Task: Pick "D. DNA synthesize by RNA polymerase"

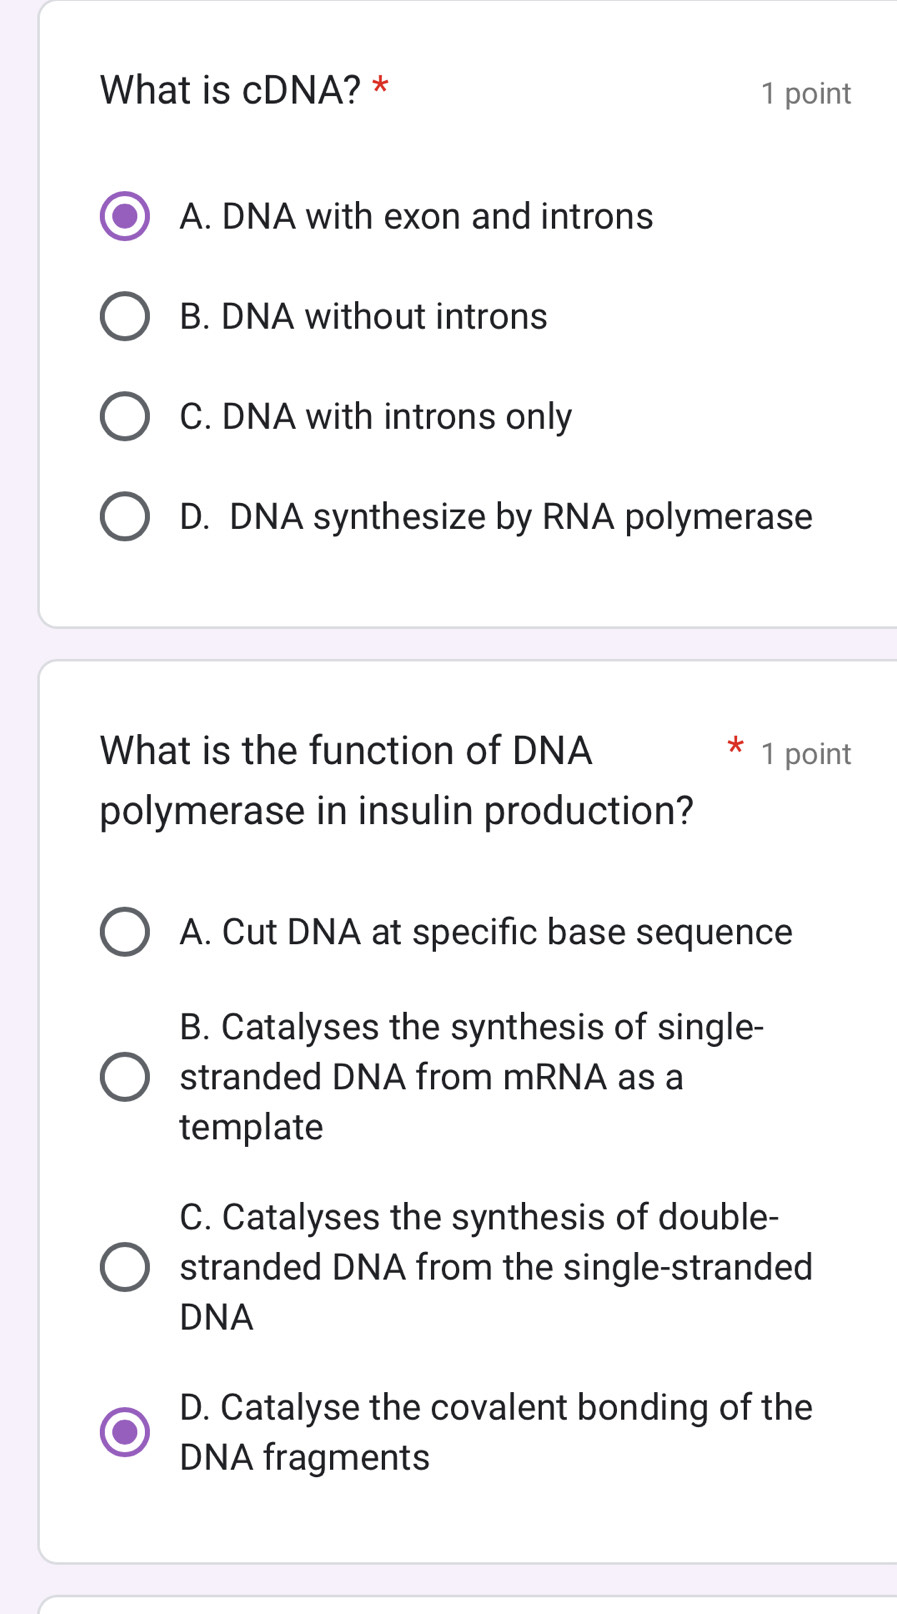Action: point(124,516)
